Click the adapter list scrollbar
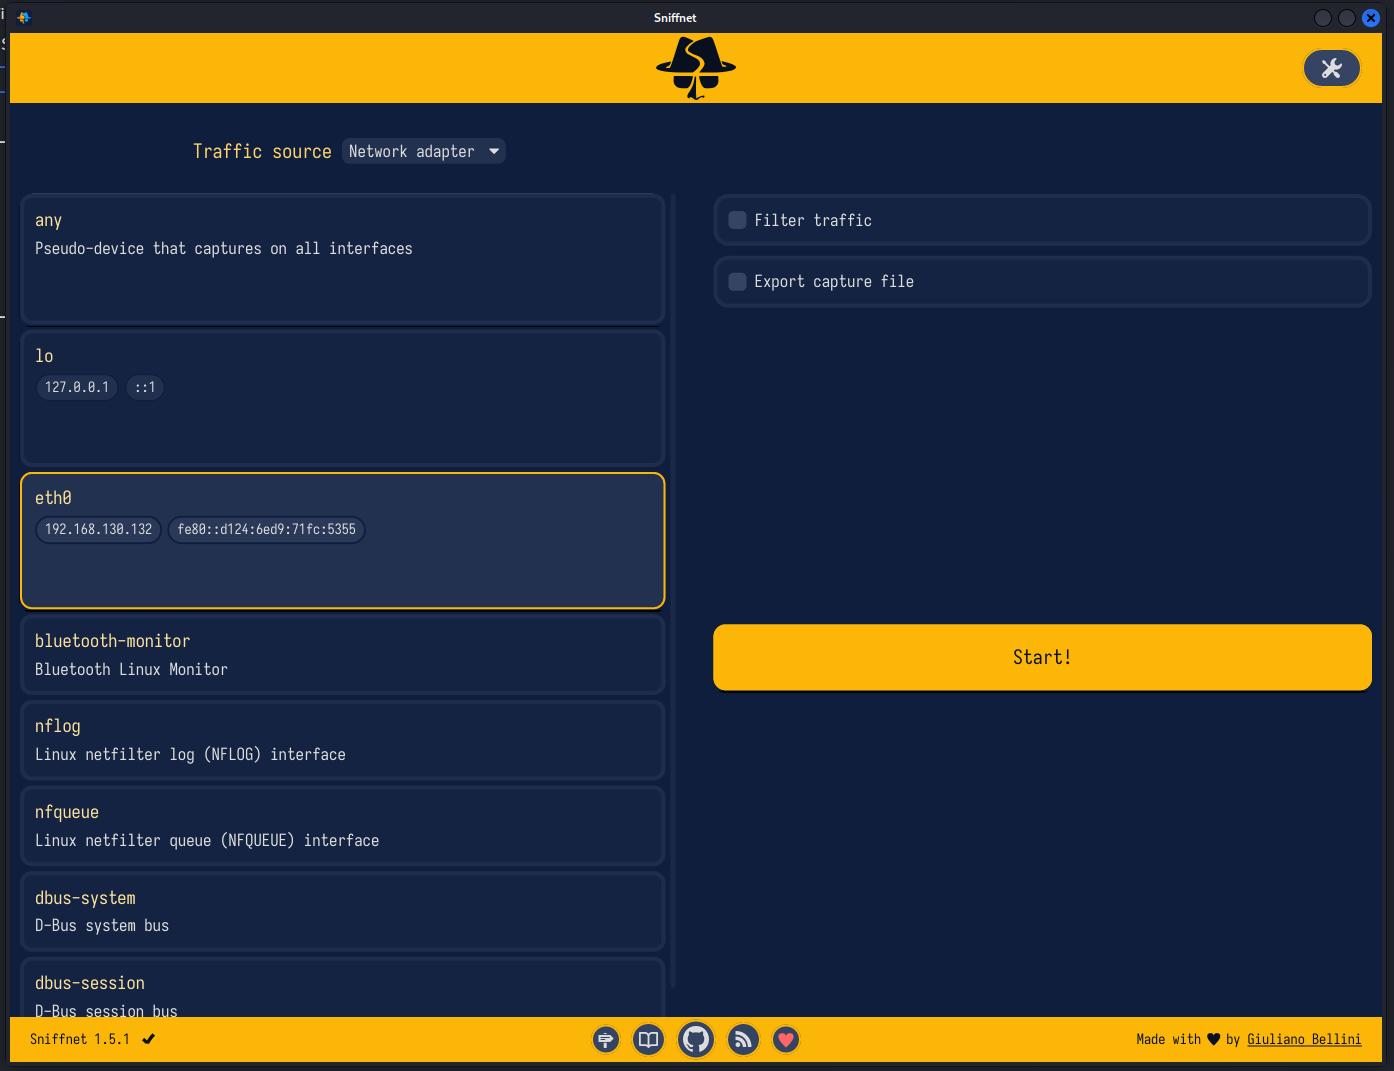 [673, 590]
